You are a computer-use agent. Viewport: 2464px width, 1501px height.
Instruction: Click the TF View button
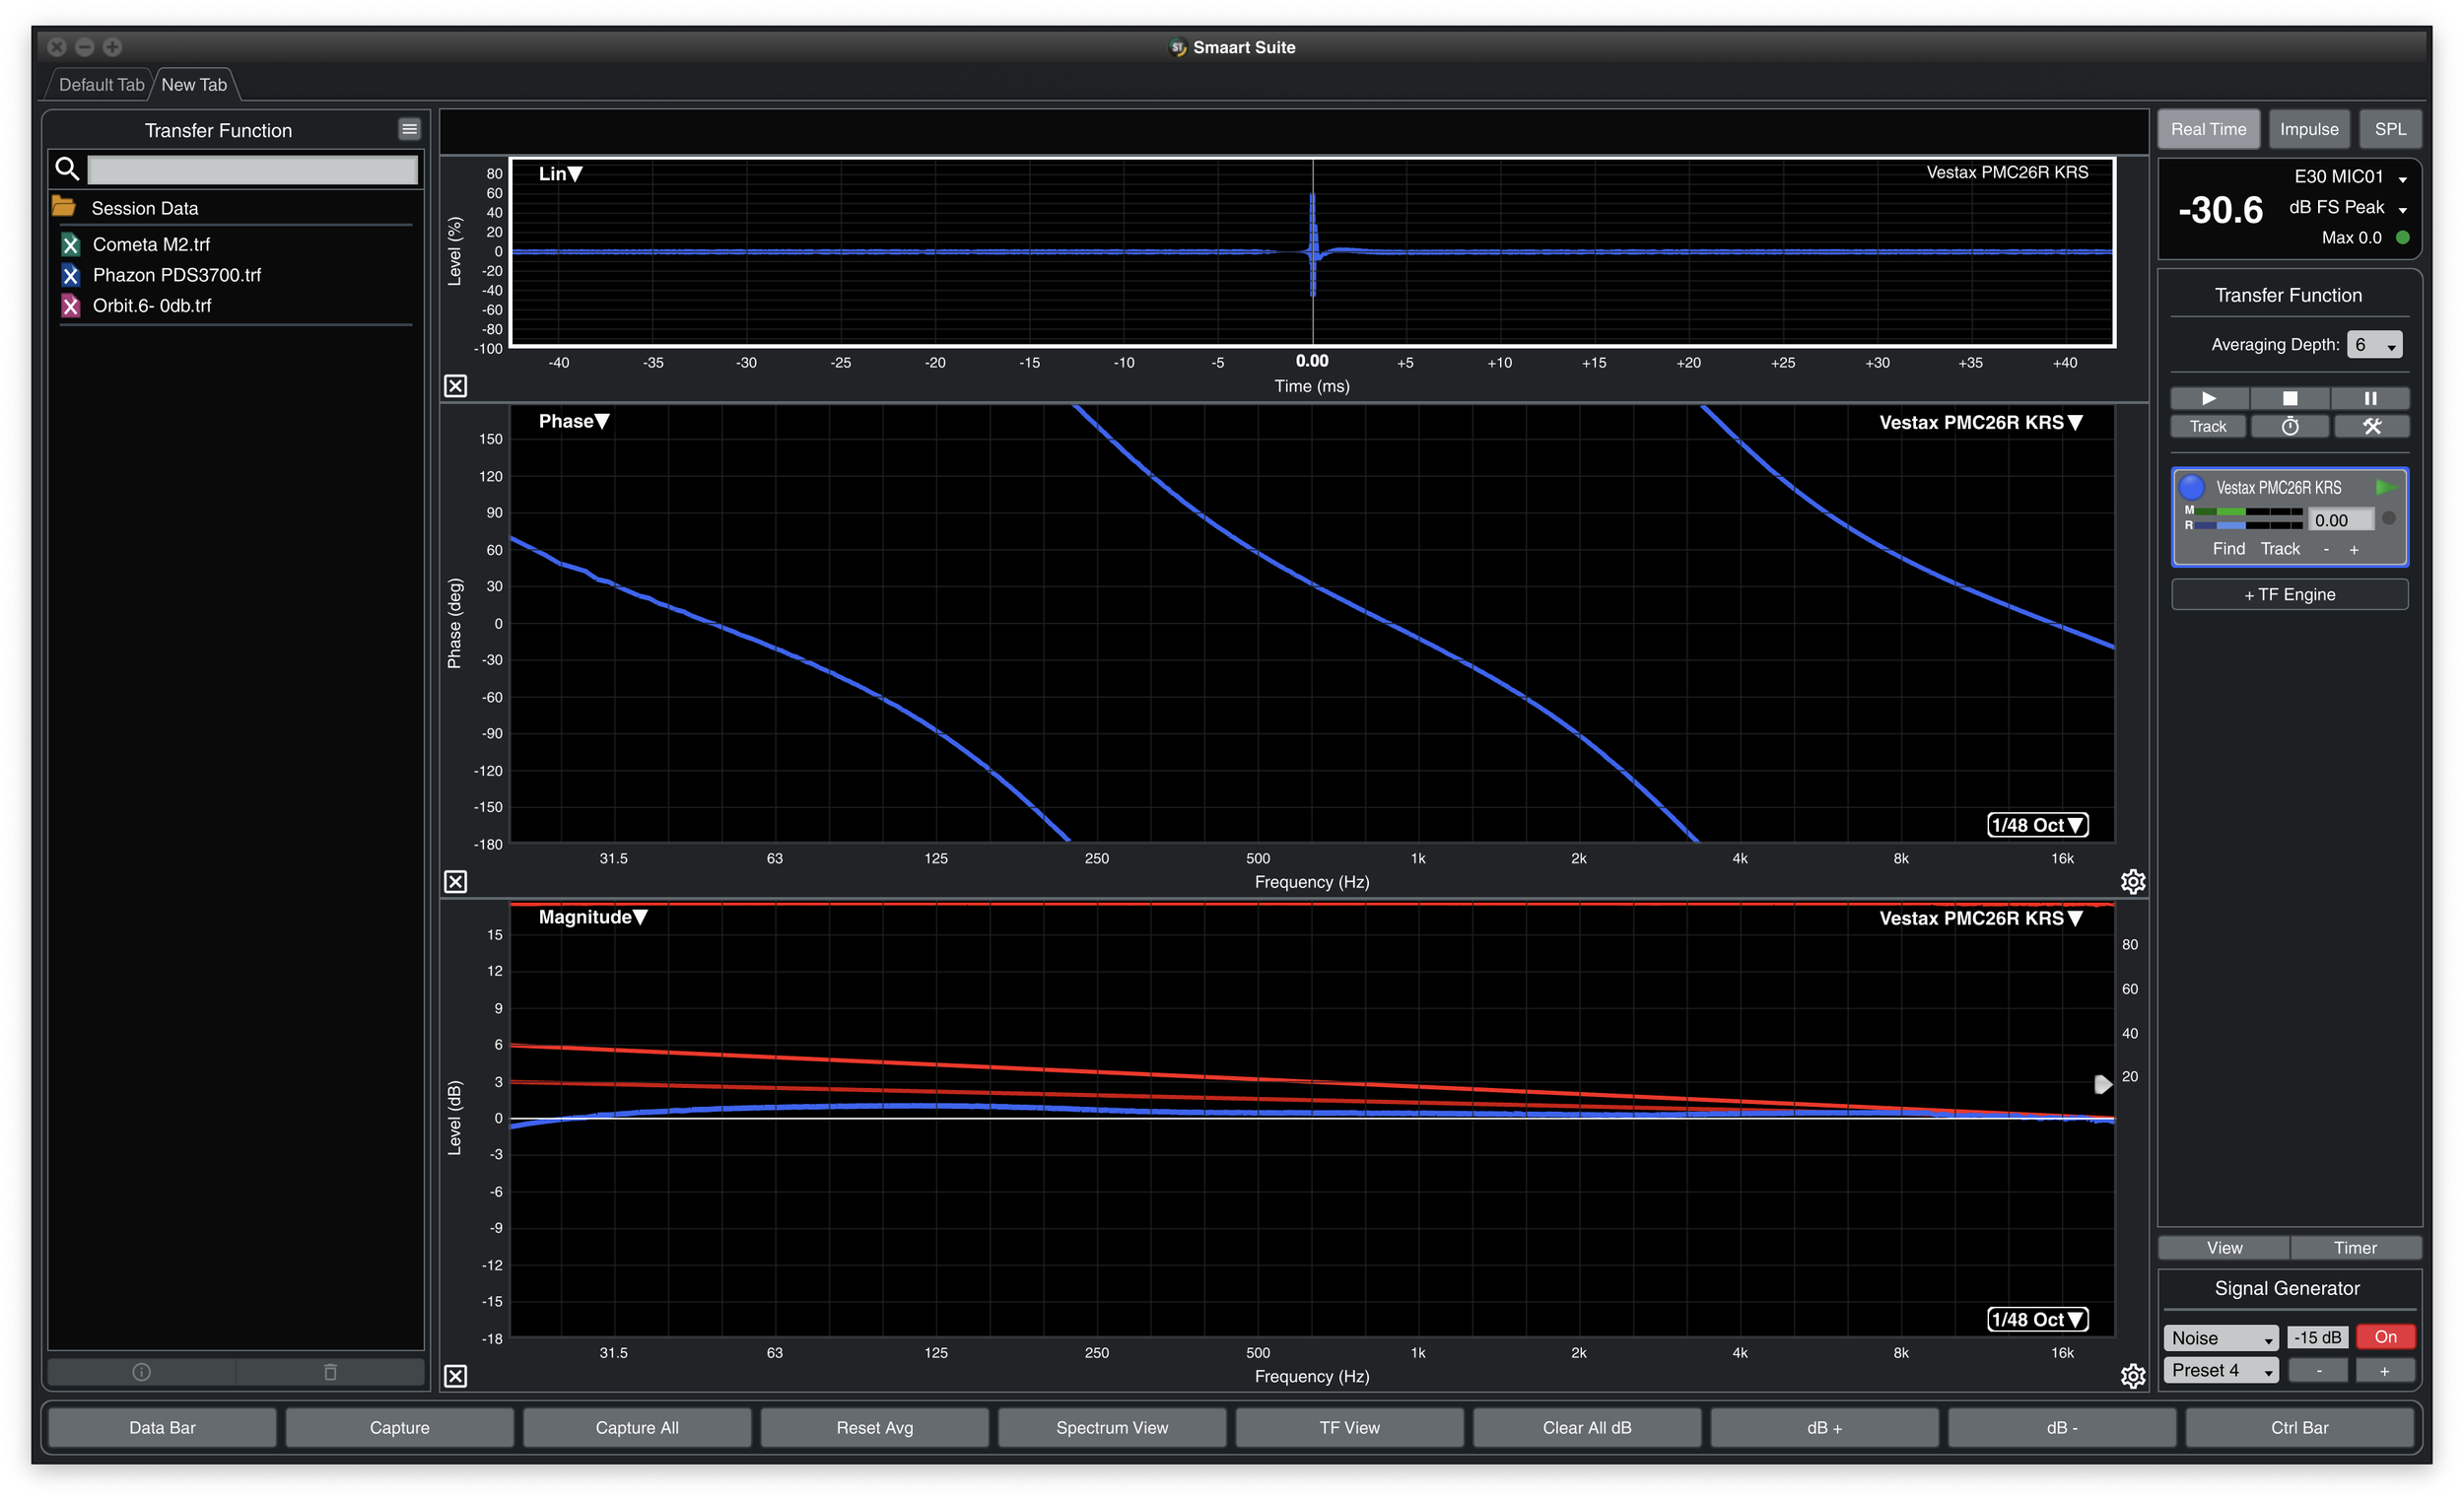pos(1350,1427)
